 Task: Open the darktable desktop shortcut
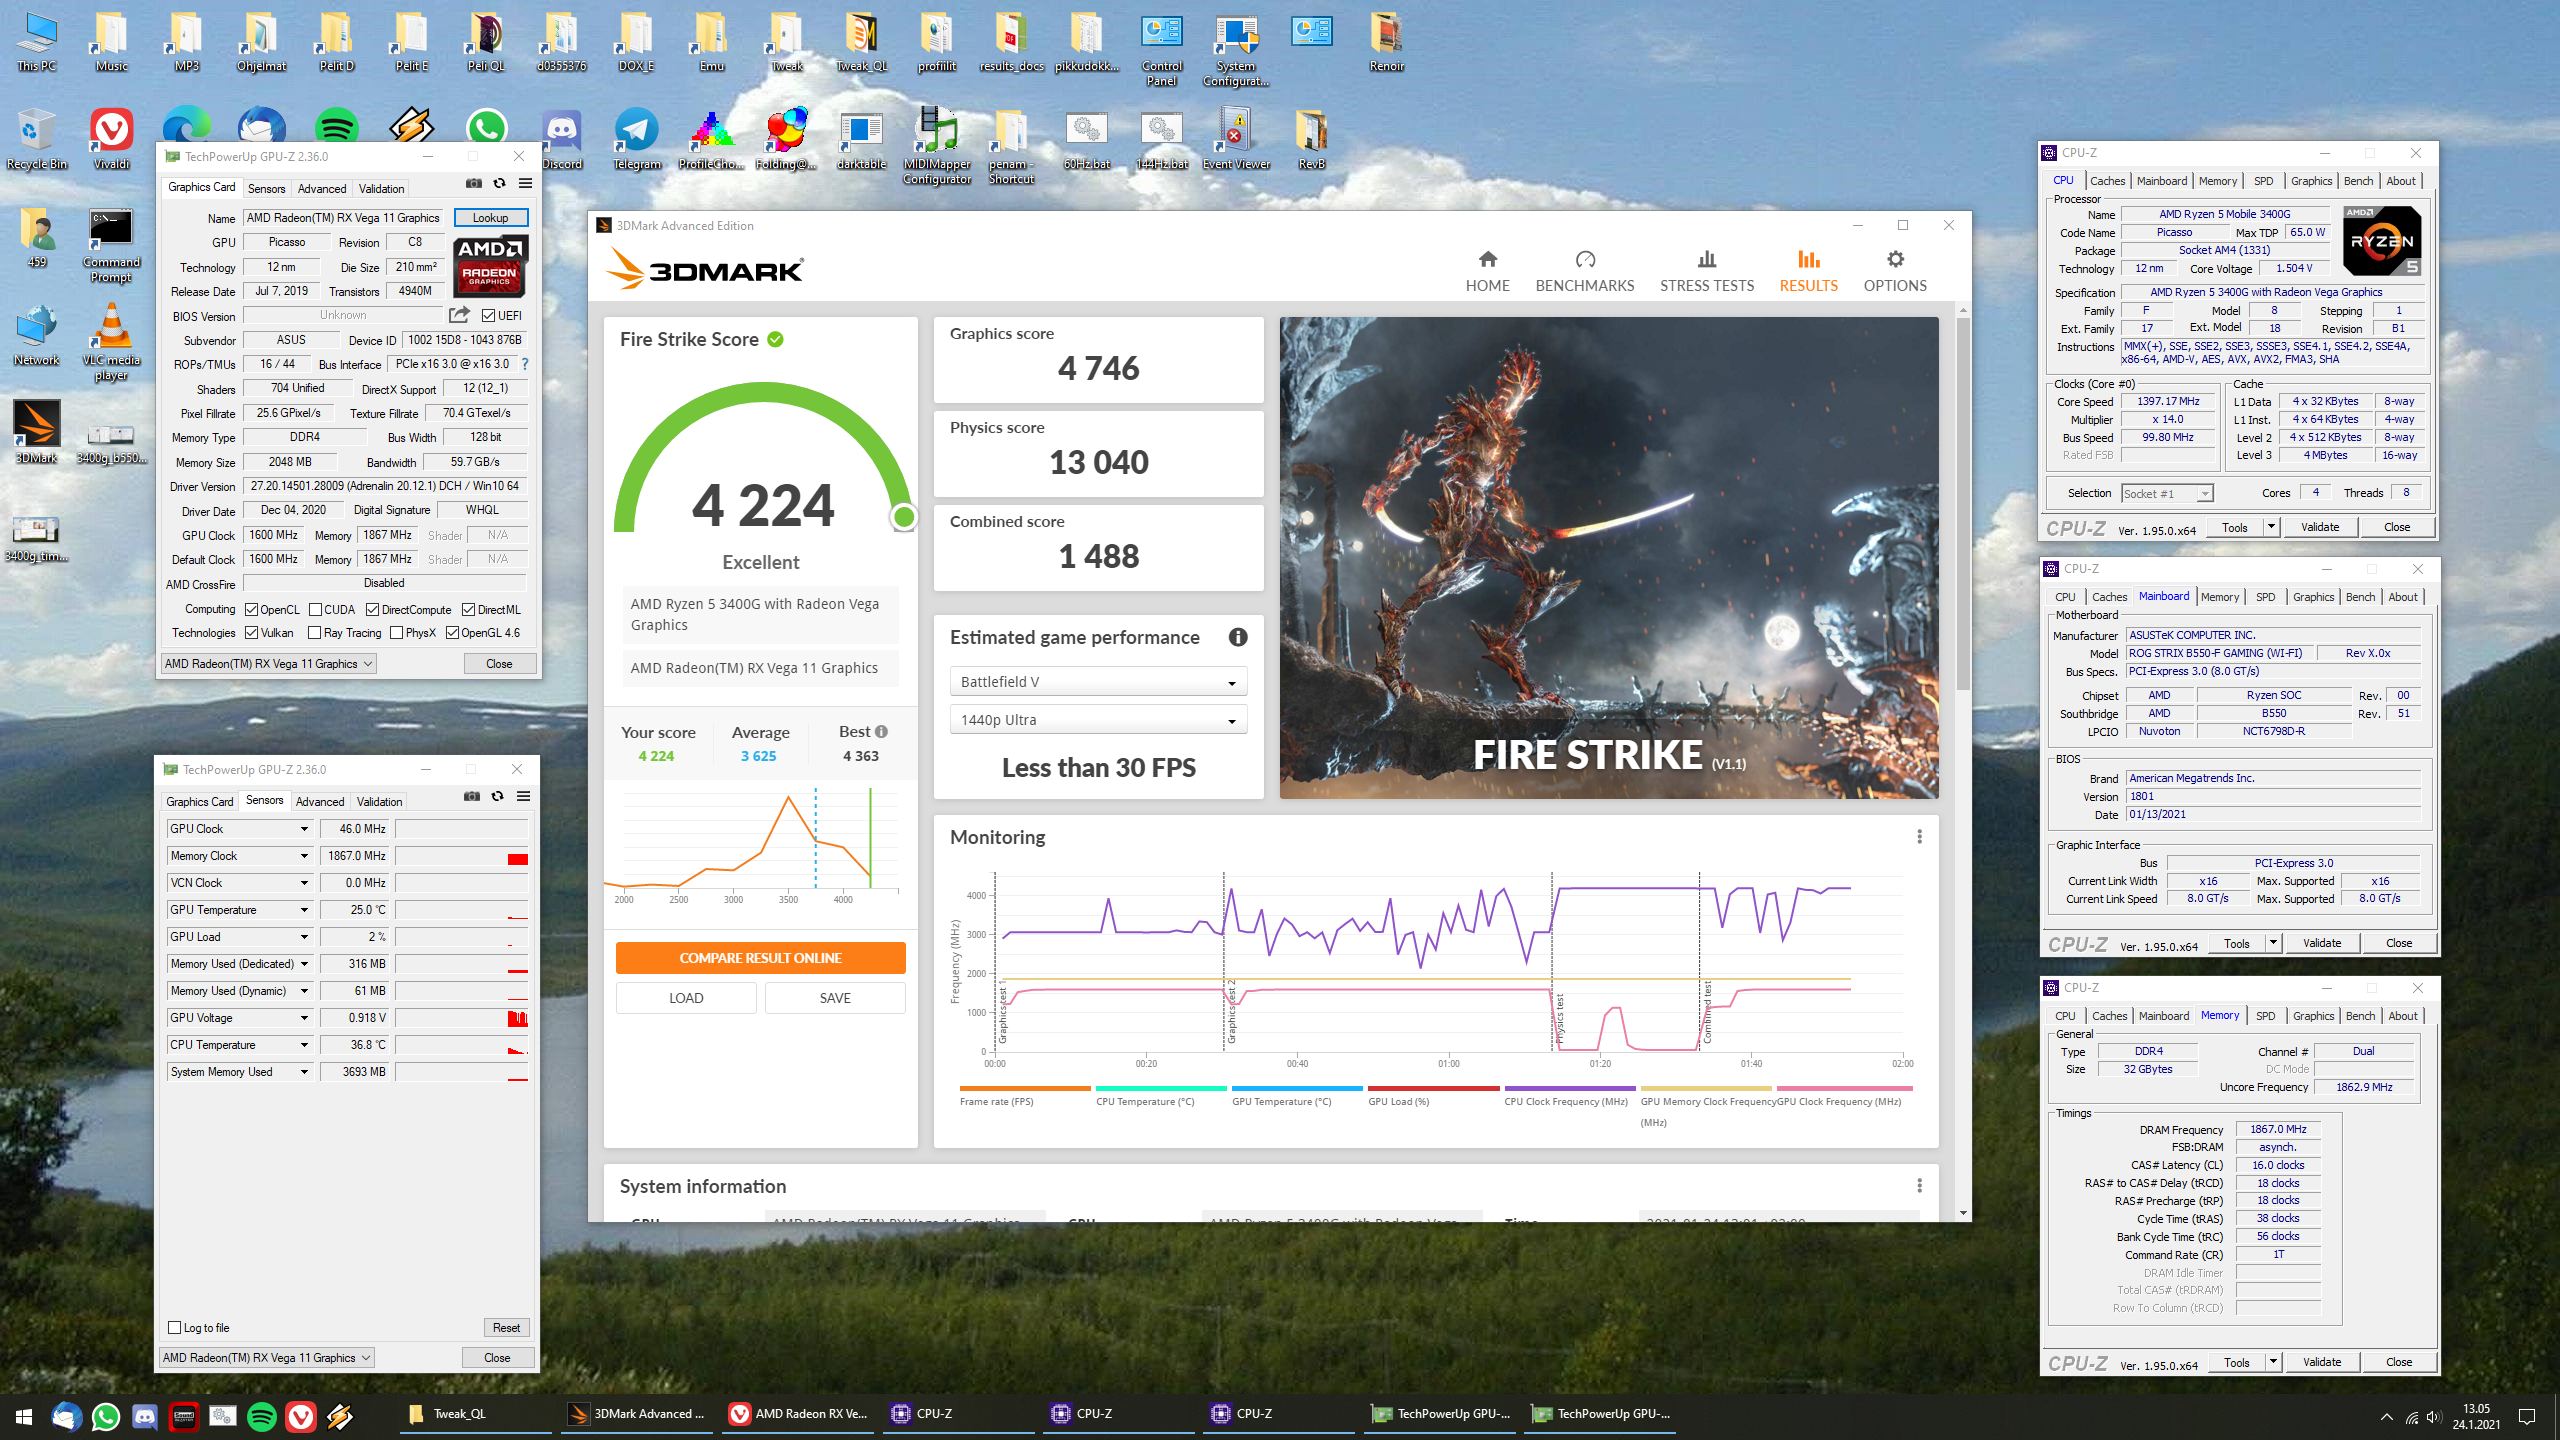point(861,140)
